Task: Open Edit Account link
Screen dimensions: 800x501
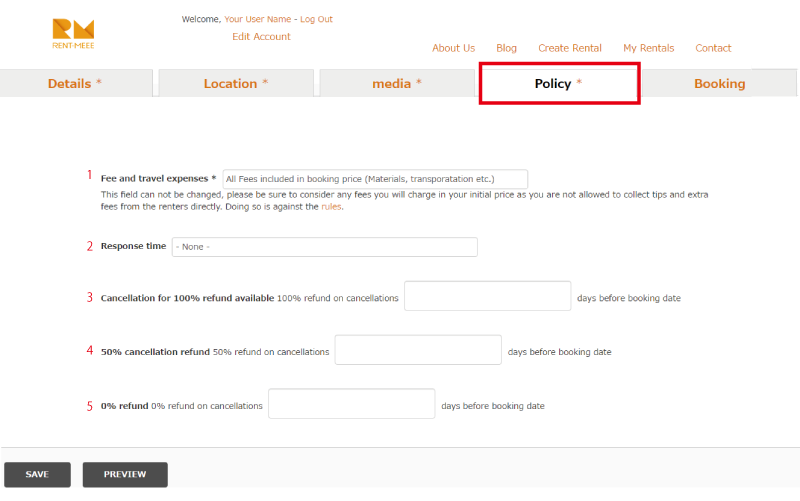Action: (261, 37)
